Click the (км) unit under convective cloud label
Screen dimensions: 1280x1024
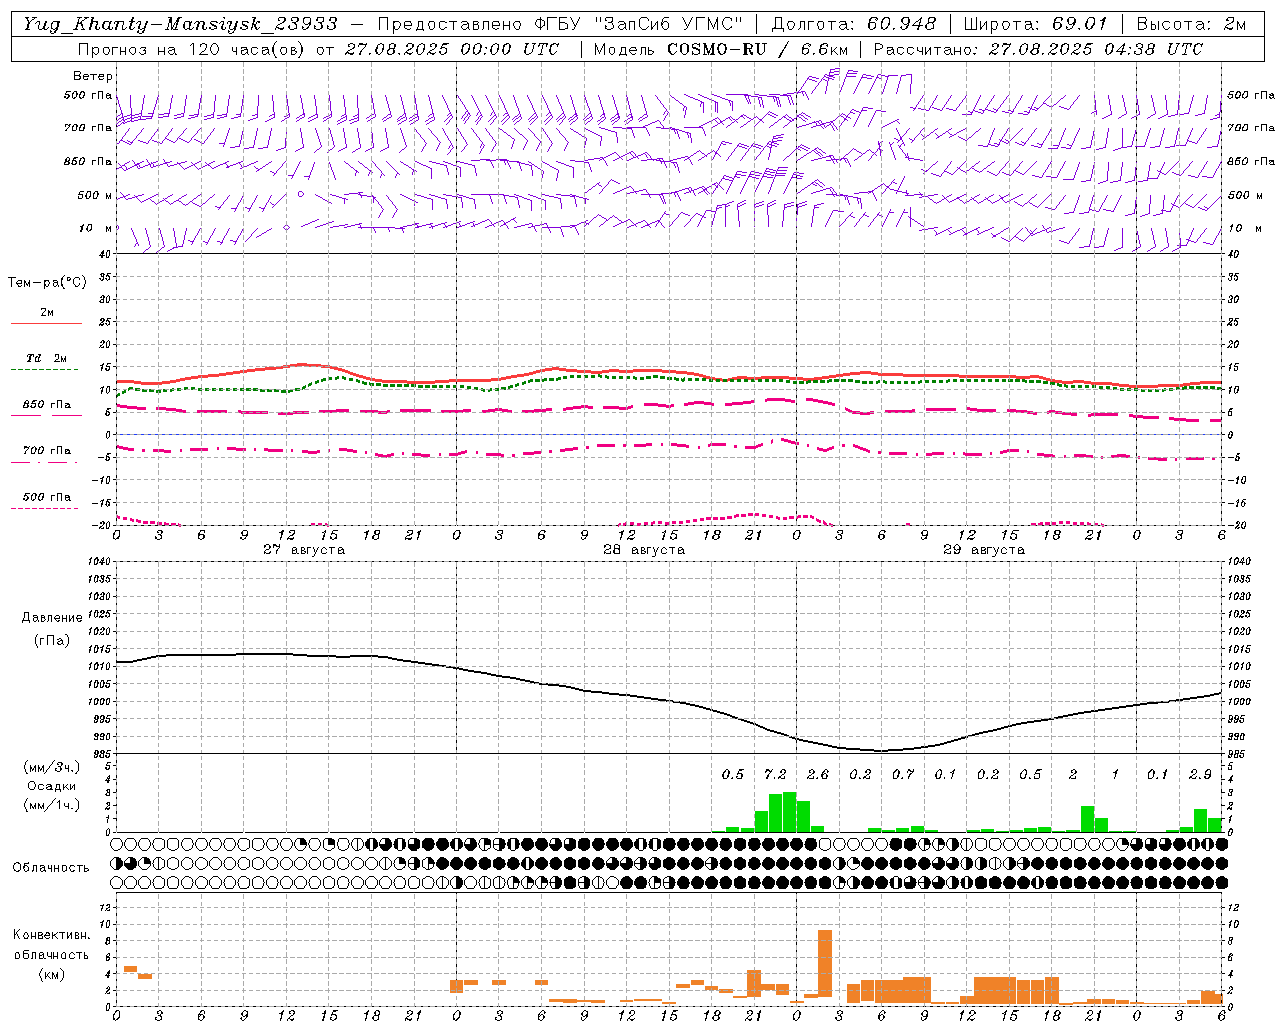click(x=51, y=974)
